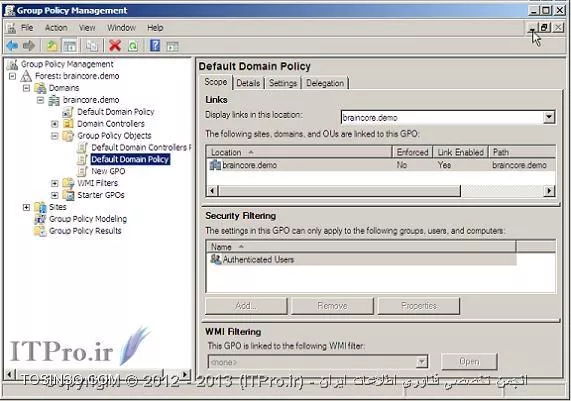The height and width of the screenshot is (401, 571).
Task: Collapse the Domains node
Action: (x=27, y=88)
